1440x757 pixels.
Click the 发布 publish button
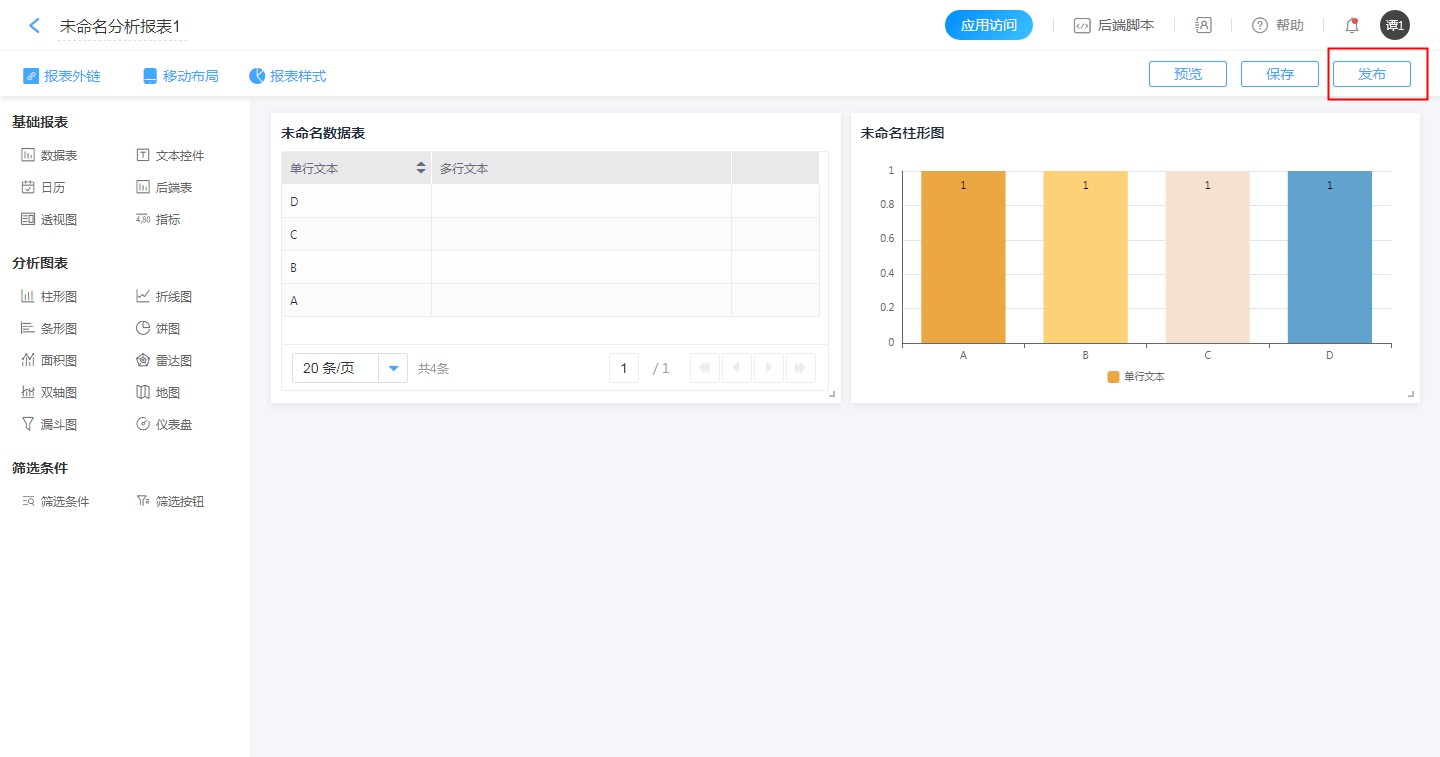coord(1371,74)
